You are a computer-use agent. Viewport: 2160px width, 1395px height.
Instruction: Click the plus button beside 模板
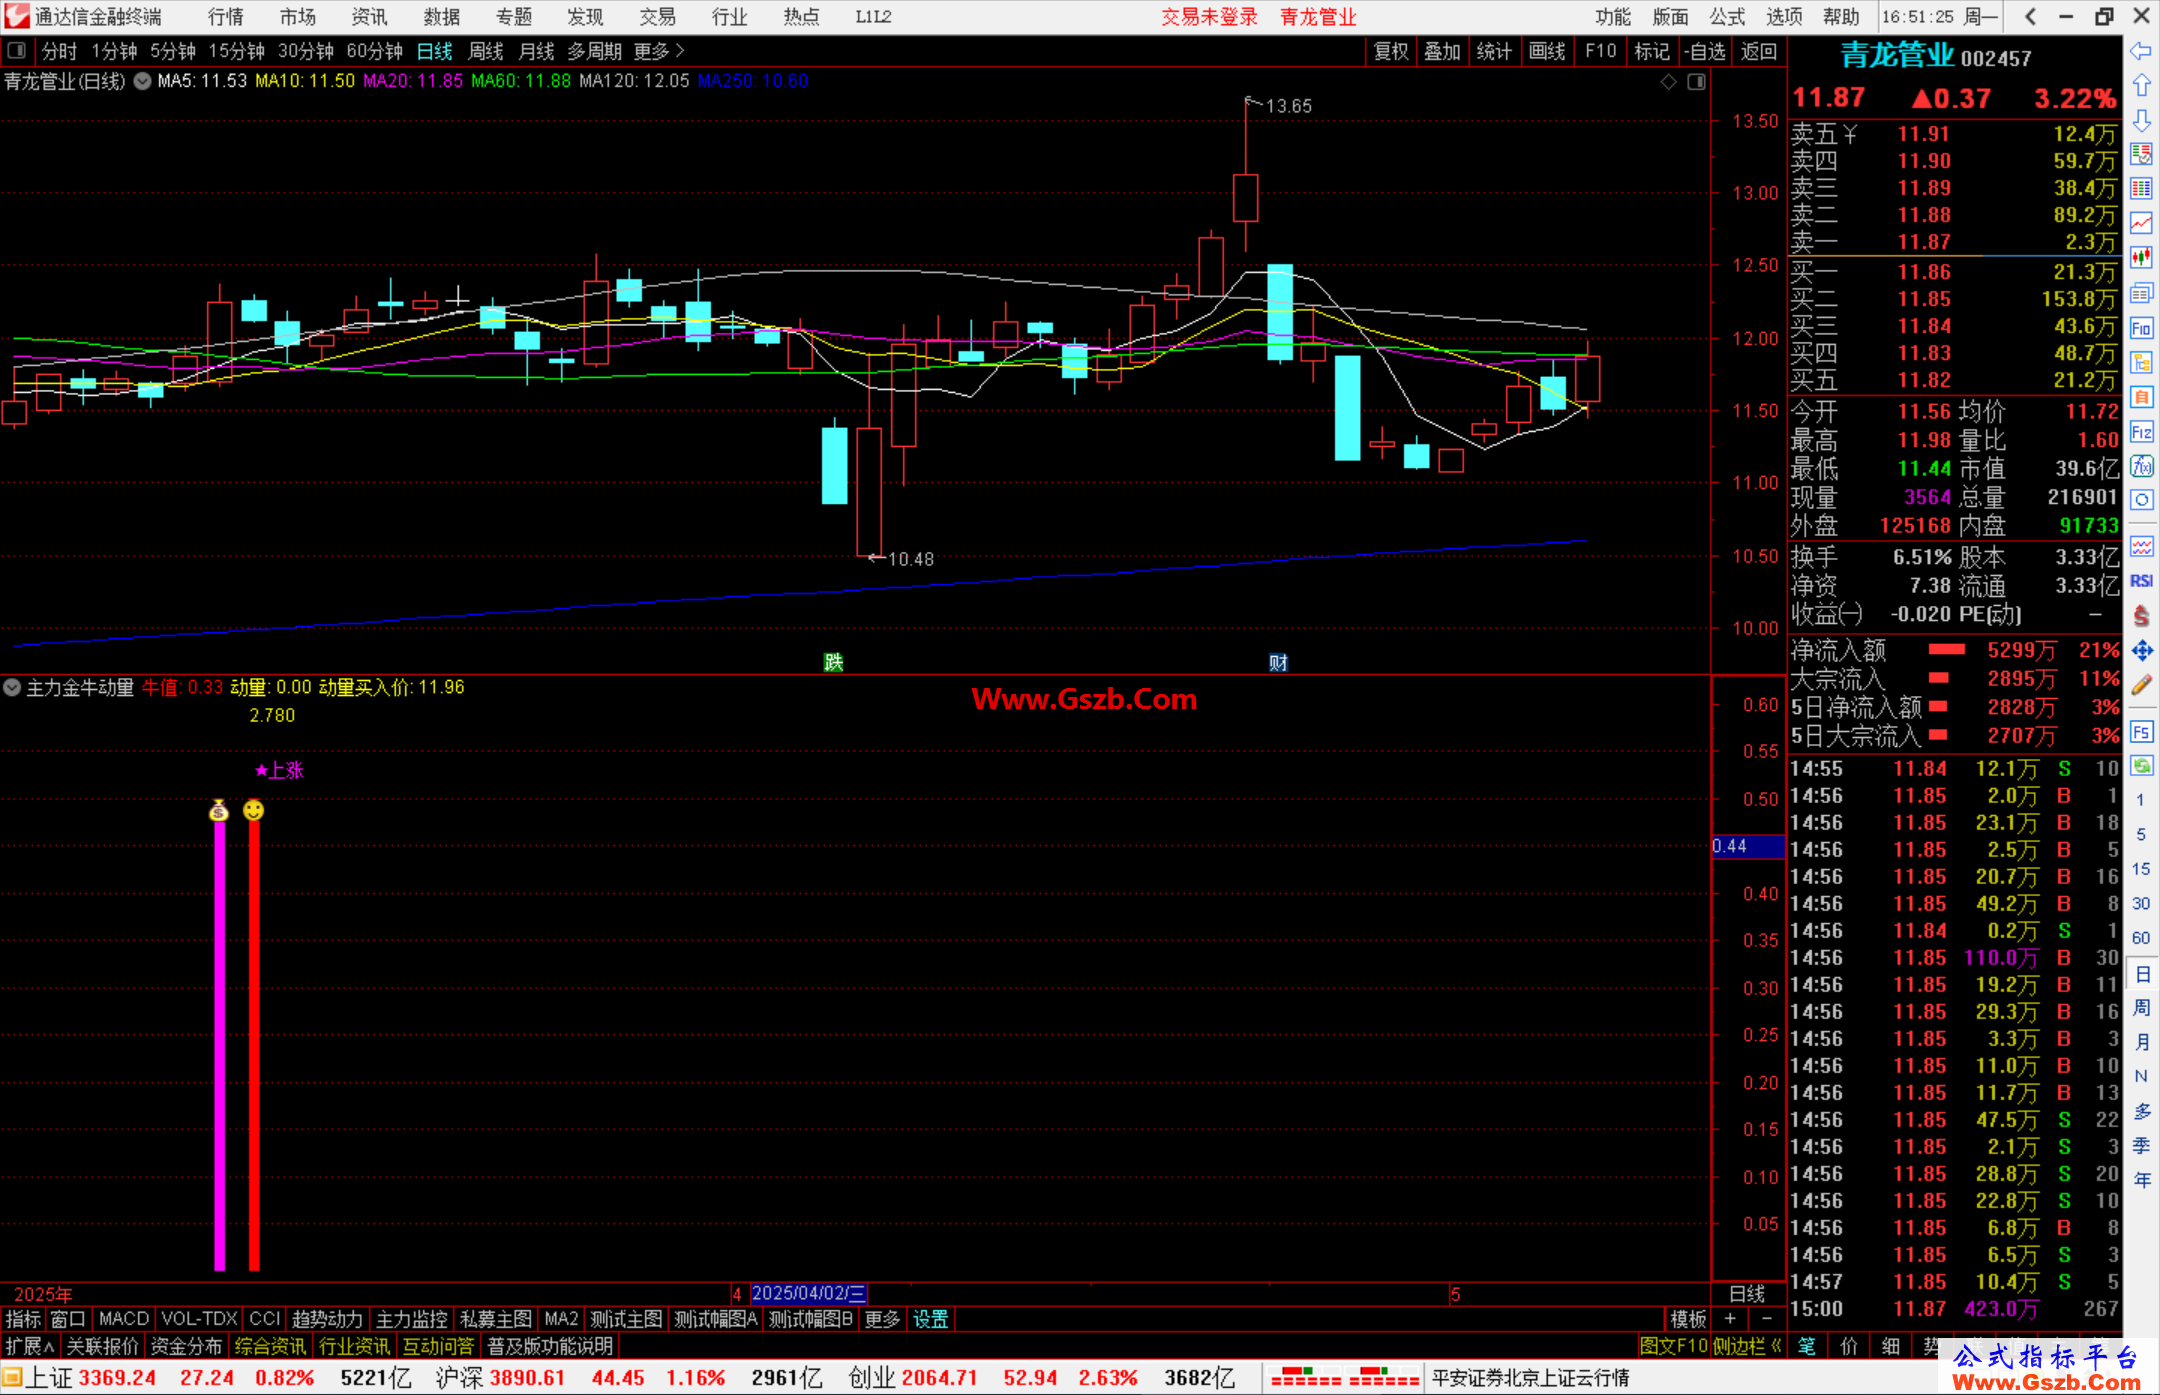(x=1731, y=1319)
